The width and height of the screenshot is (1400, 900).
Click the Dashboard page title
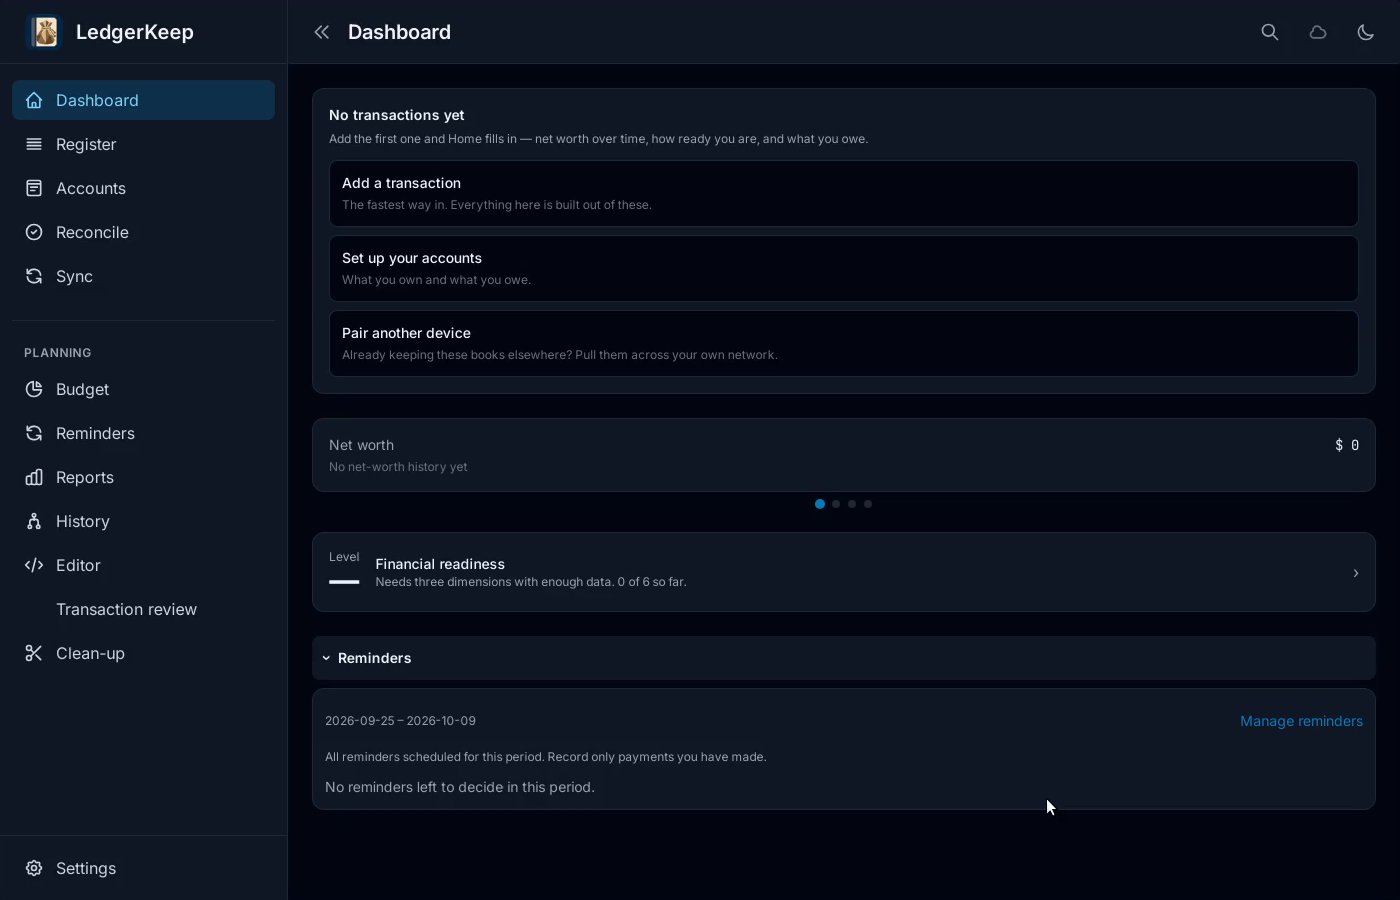(x=399, y=32)
